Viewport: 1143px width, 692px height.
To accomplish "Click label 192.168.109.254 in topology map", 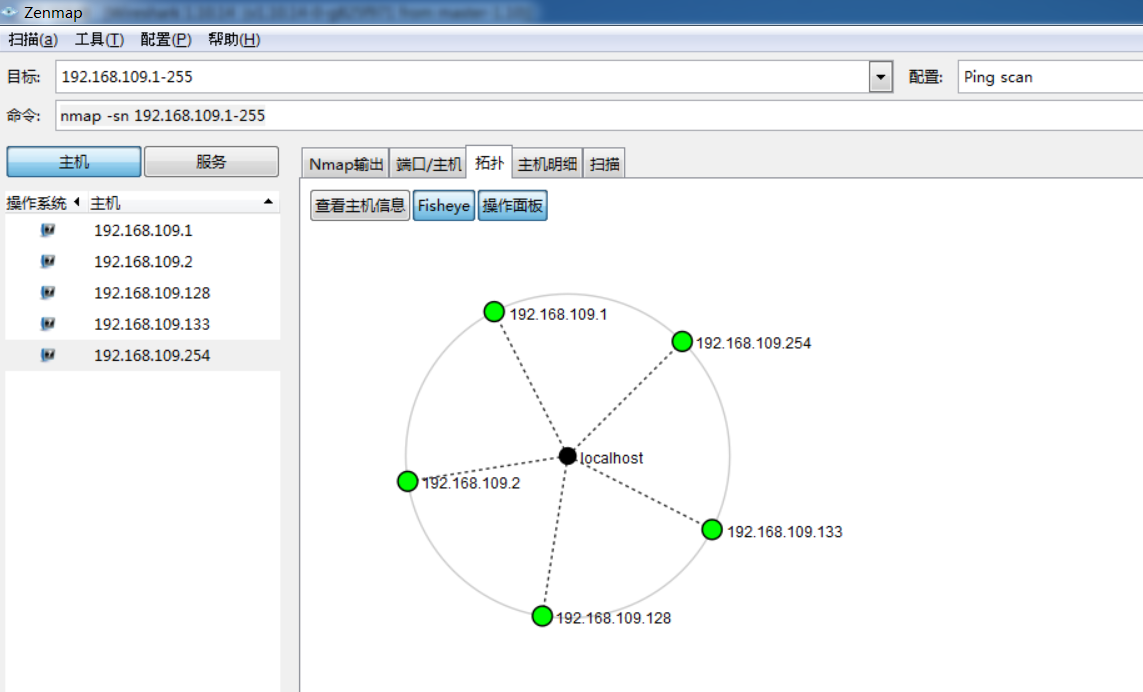I will coord(754,343).
